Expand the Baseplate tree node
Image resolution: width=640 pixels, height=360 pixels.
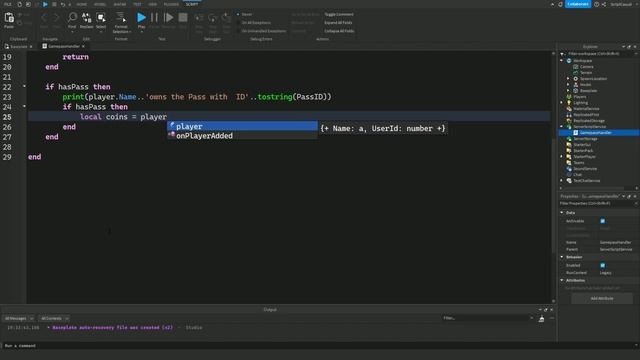pos(568,91)
